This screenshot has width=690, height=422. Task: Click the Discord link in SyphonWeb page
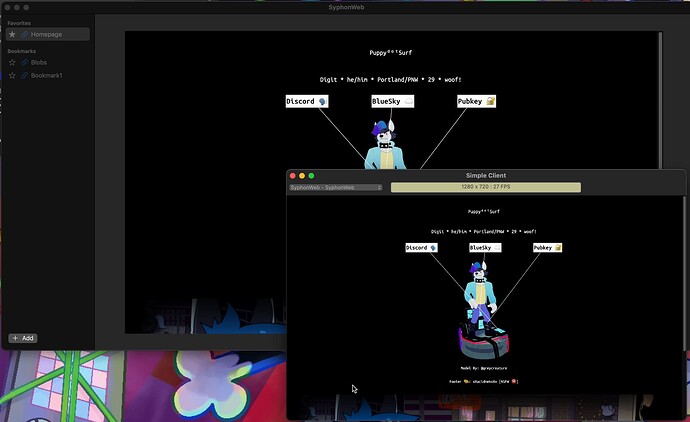coord(307,101)
